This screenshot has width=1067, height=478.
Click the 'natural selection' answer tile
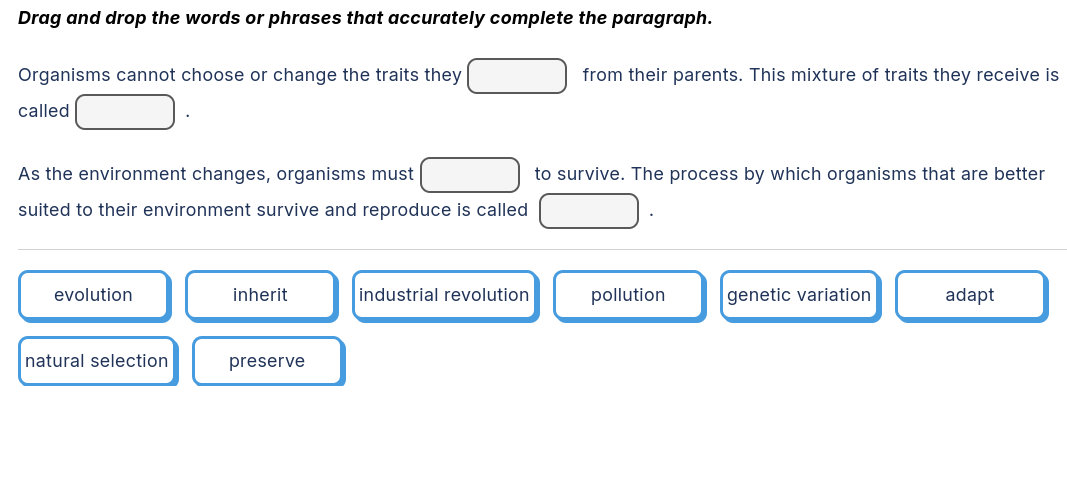click(x=97, y=361)
